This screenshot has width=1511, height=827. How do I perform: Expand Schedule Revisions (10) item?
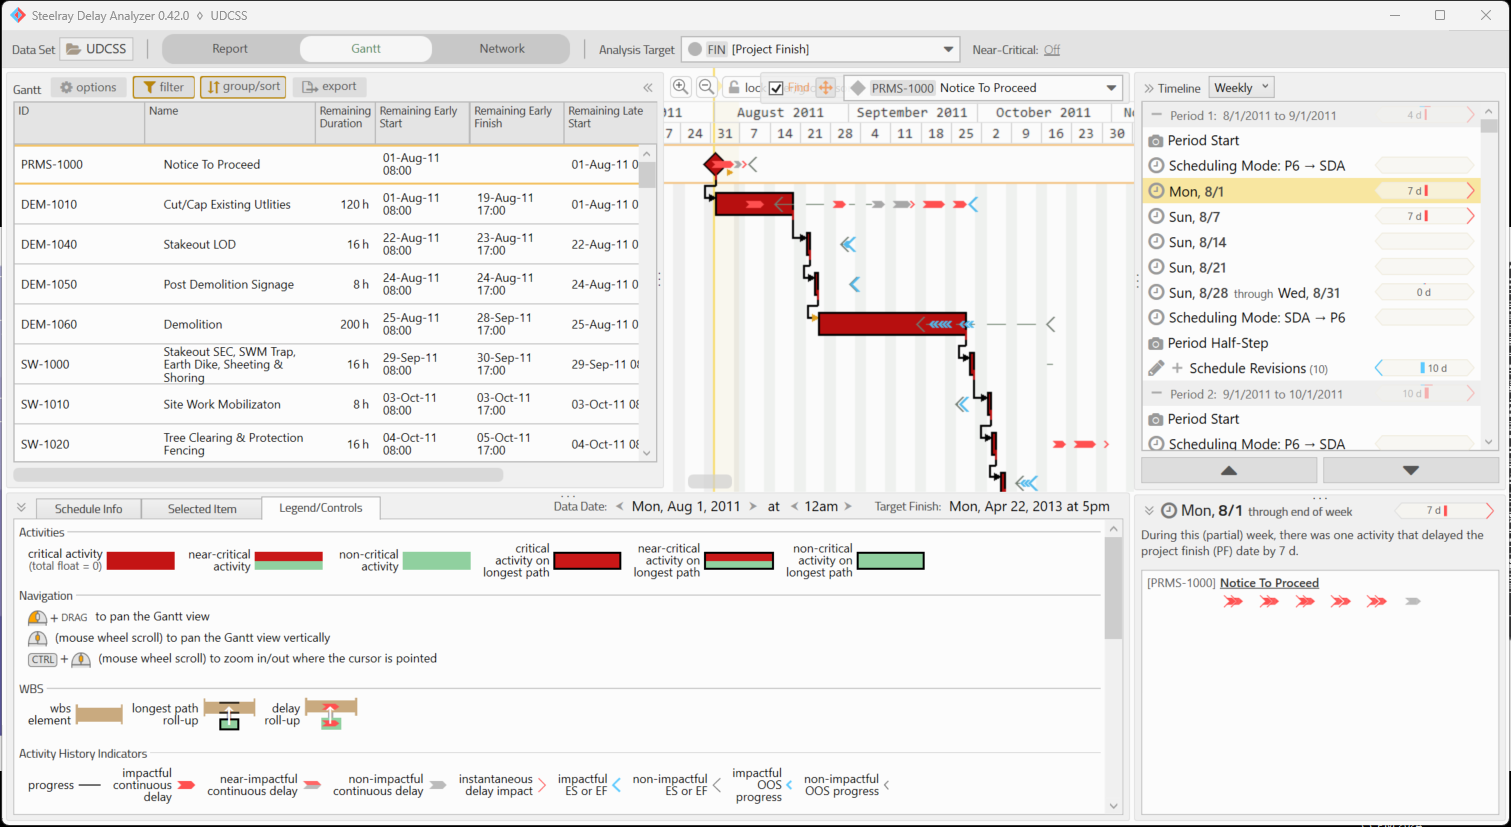point(1177,368)
